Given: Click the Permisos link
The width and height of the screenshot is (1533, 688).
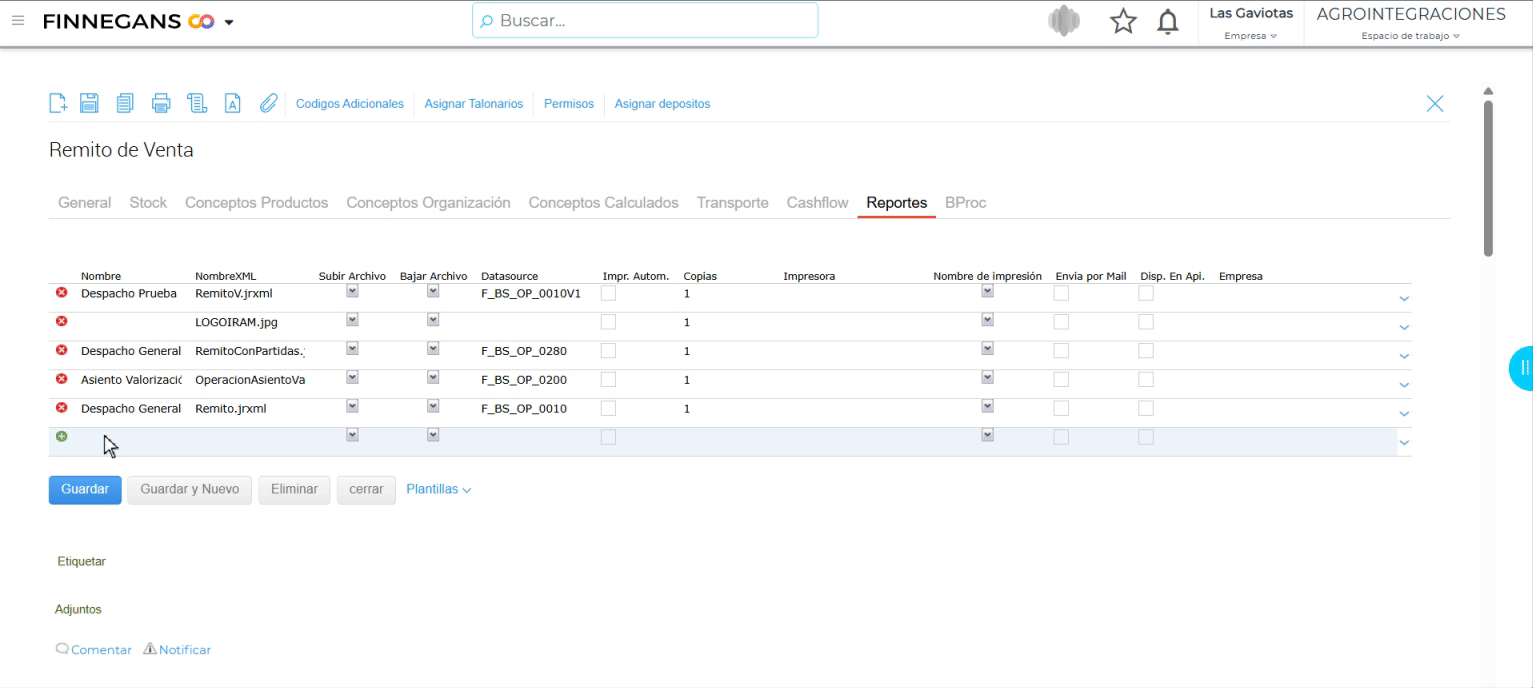Looking at the screenshot, I should pos(569,104).
